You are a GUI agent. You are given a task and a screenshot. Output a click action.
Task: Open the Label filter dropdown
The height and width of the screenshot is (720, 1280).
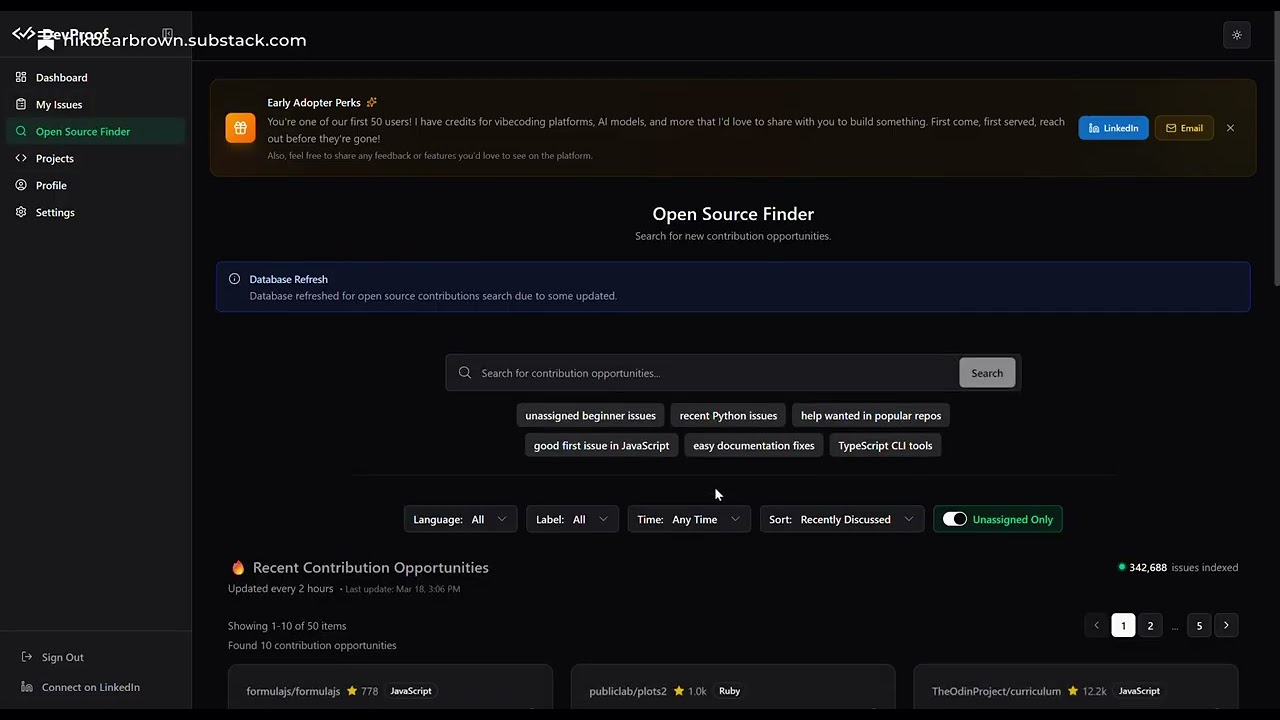572,519
